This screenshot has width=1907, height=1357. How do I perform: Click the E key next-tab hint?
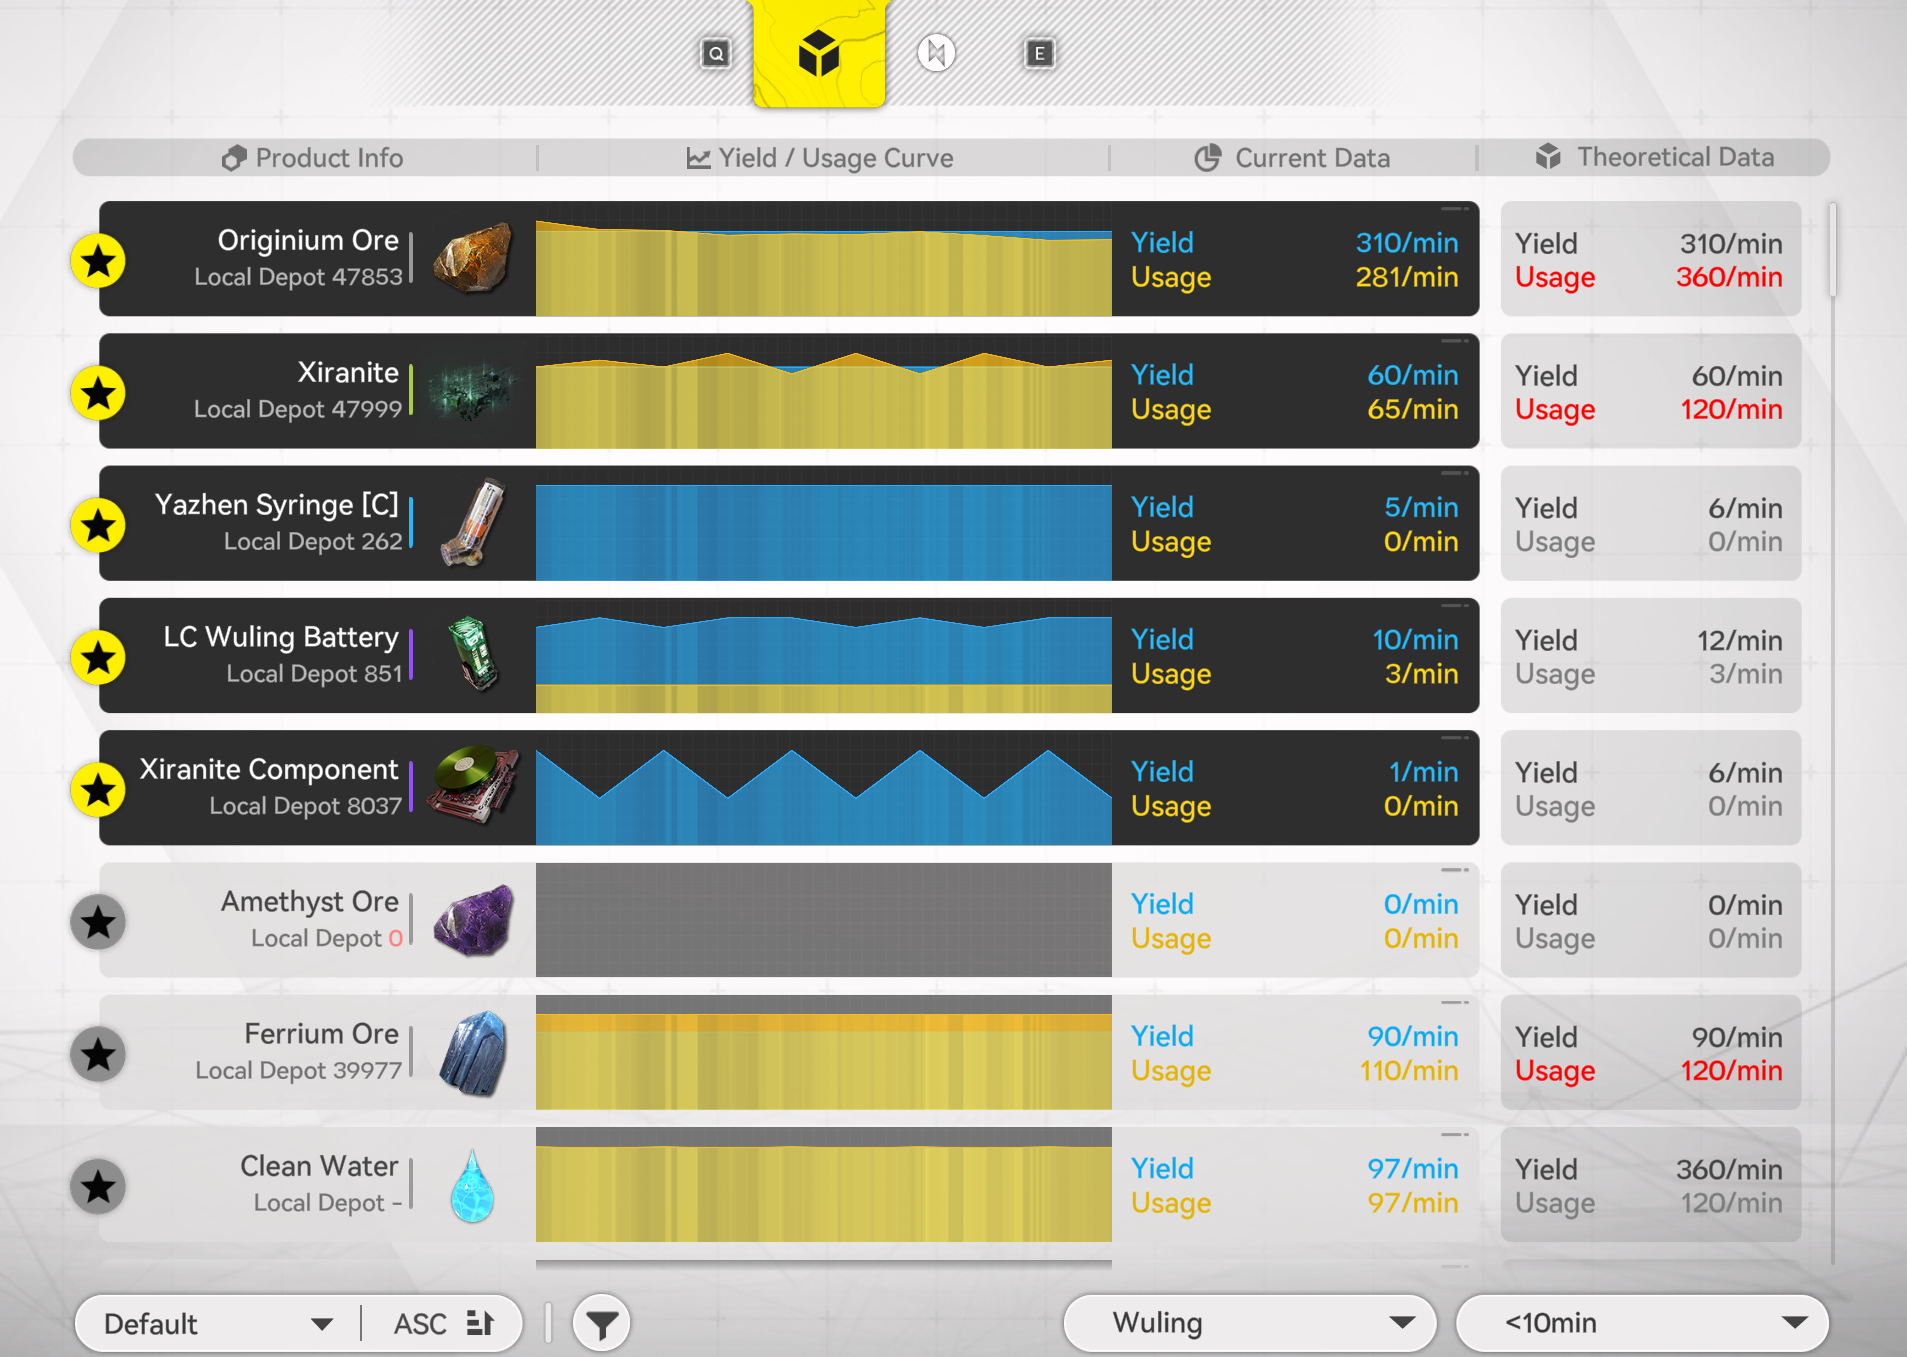tap(1040, 54)
